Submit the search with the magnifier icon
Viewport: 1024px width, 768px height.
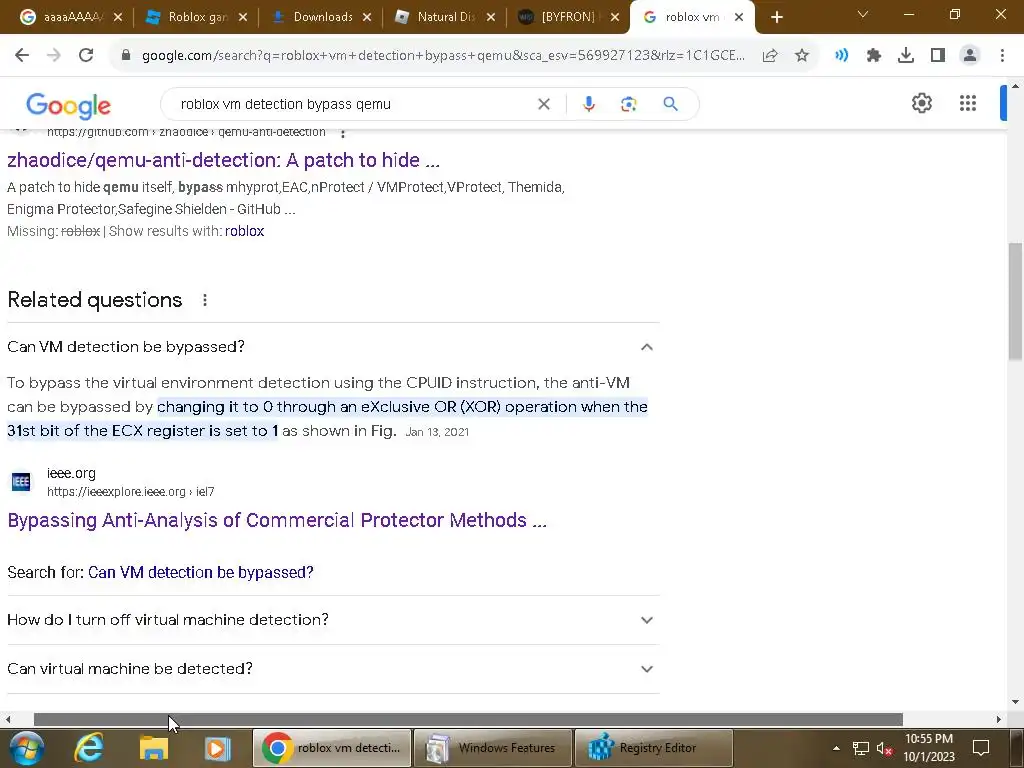[x=670, y=104]
